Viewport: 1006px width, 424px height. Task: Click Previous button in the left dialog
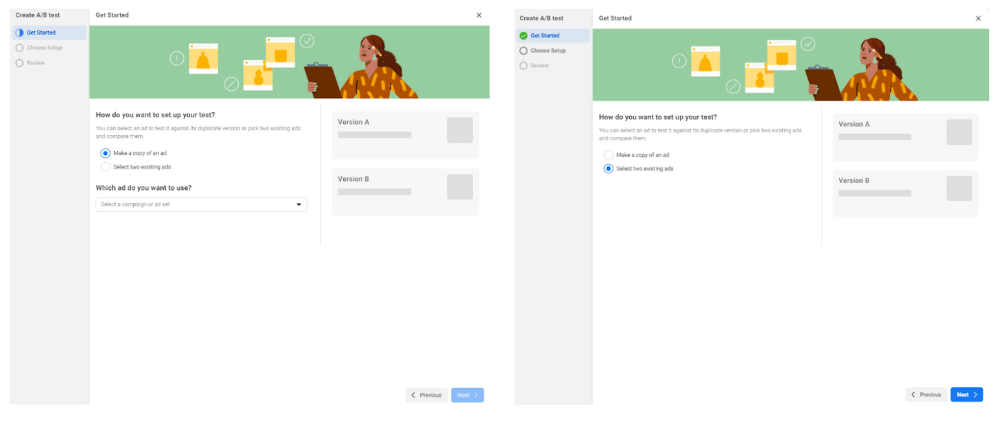426,395
